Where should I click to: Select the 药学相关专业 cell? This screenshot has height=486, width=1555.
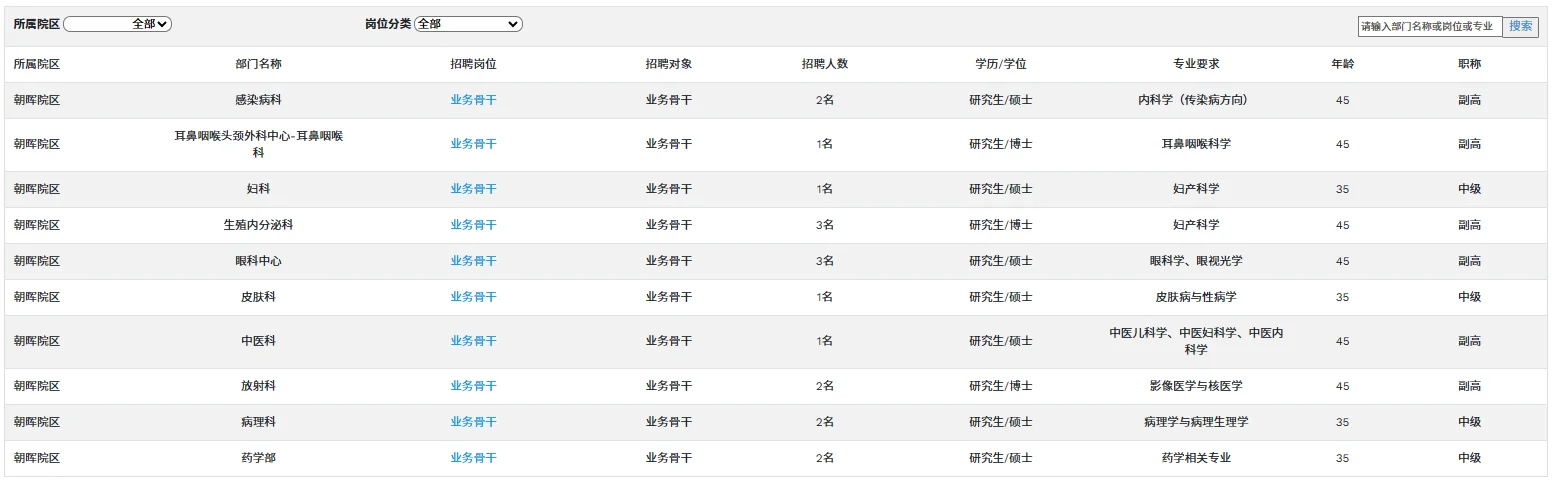pos(1196,458)
